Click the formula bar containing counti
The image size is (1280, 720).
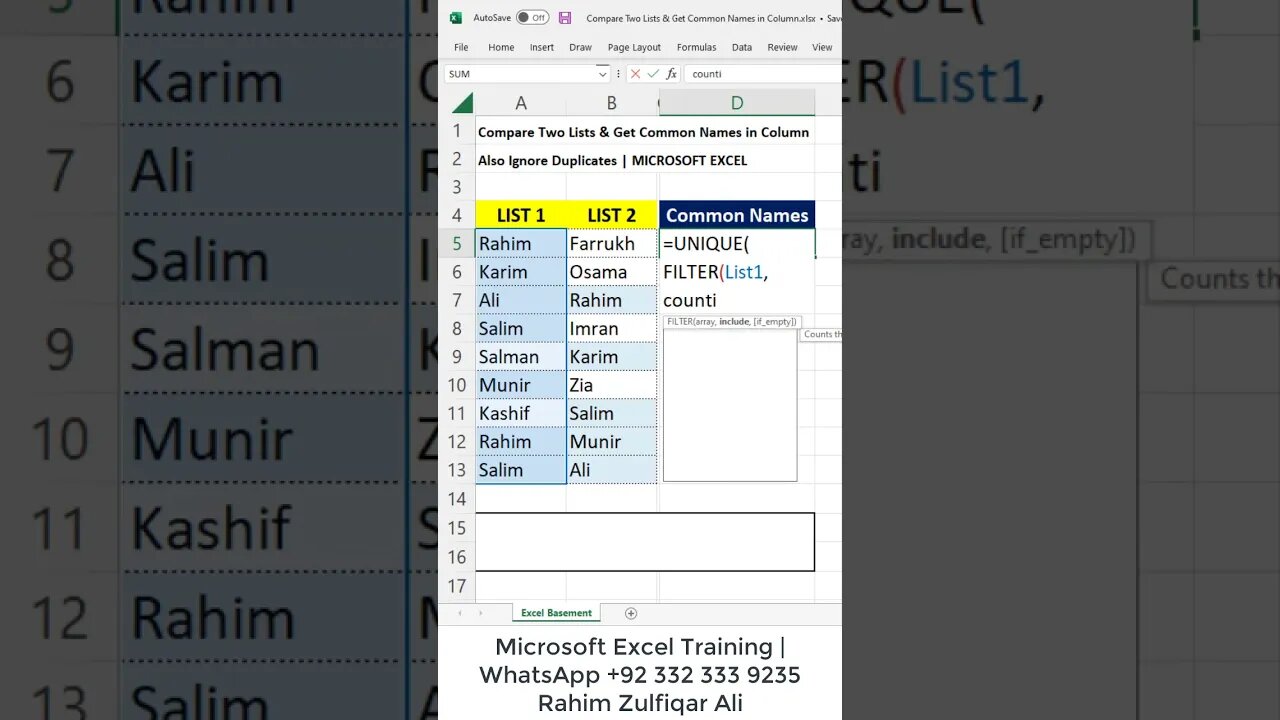762,74
